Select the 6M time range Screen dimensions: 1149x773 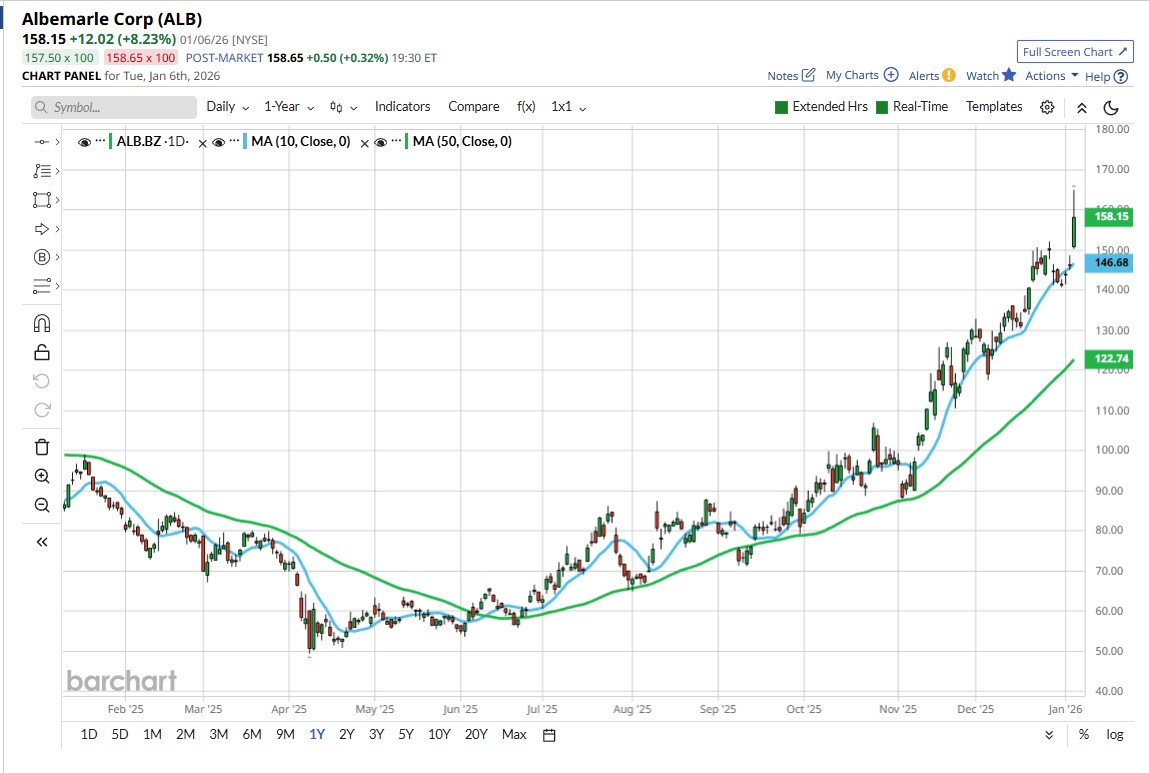252,735
